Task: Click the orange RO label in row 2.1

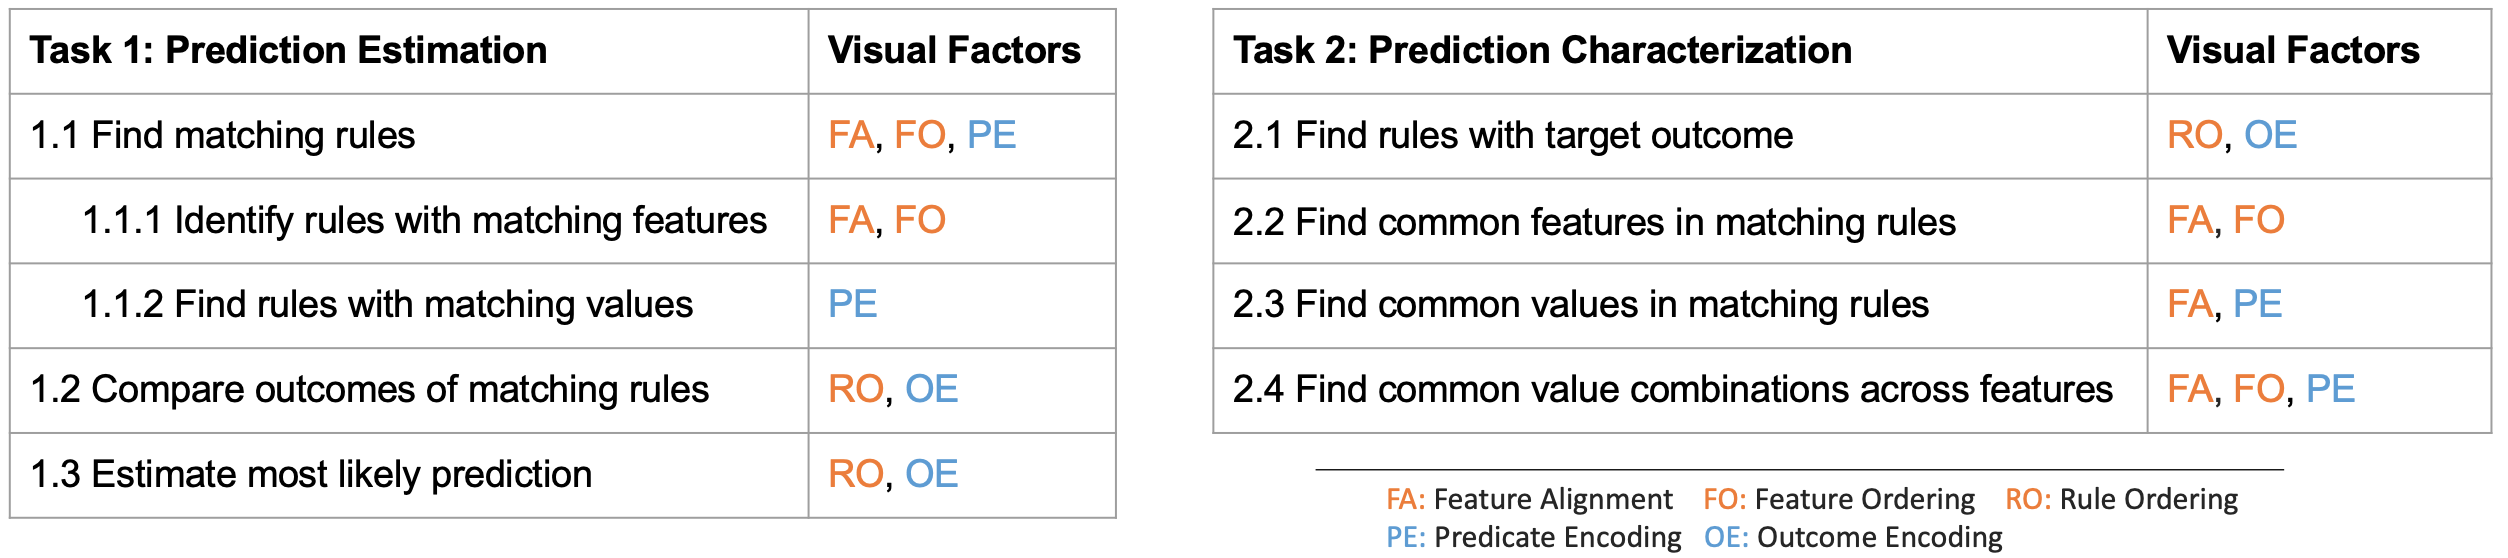Action: click(x=2194, y=136)
